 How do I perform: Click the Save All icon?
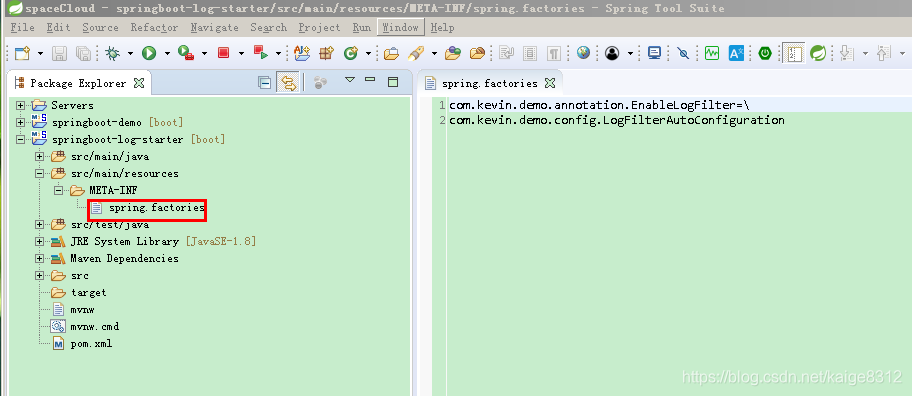pyautogui.click(x=84, y=53)
